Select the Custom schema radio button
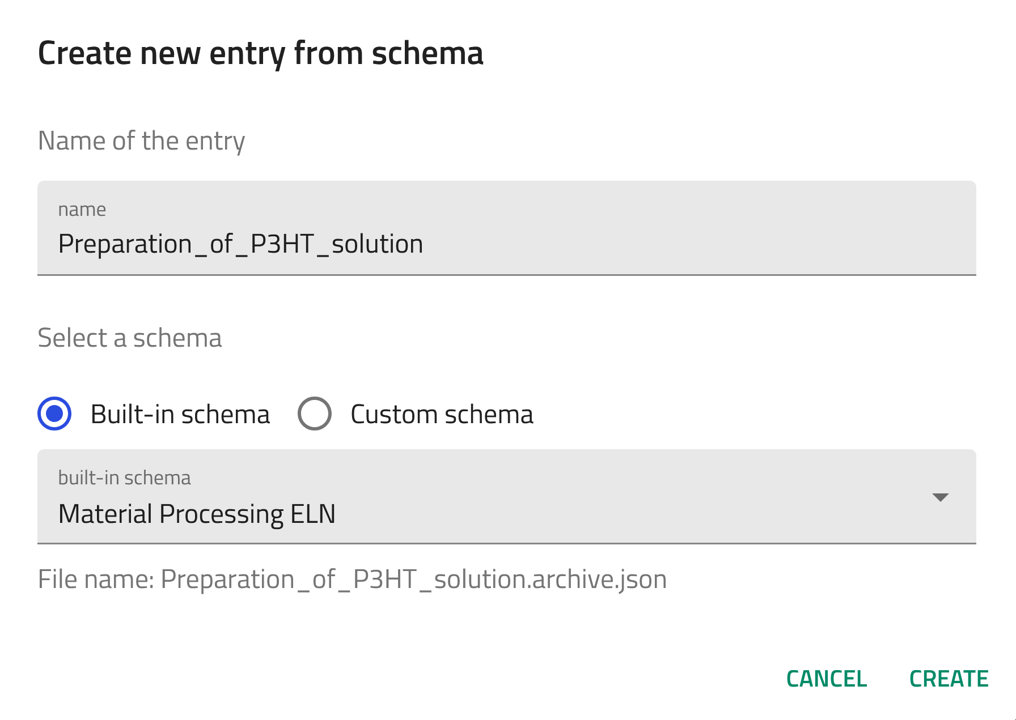Screen dimensions: 1016x720 click(315, 414)
